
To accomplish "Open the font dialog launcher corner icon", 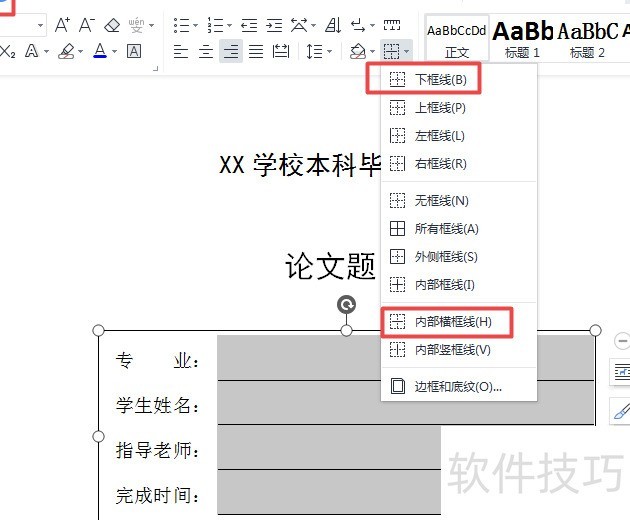I will coord(155,69).
